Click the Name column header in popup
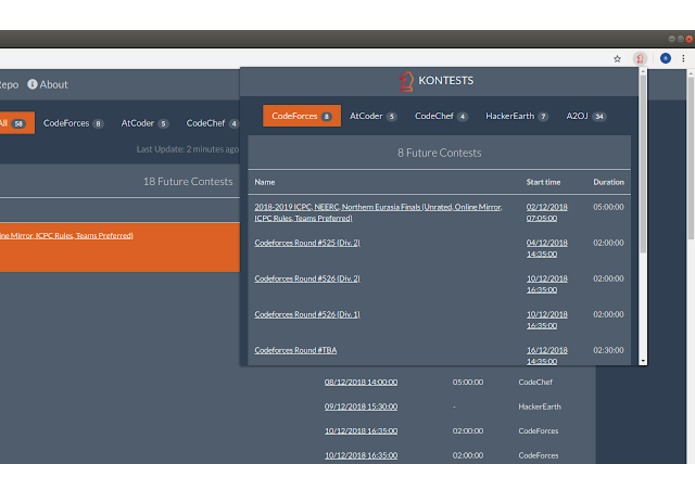The width and height of the screenshot is (695, 494). tap(265, 182)
